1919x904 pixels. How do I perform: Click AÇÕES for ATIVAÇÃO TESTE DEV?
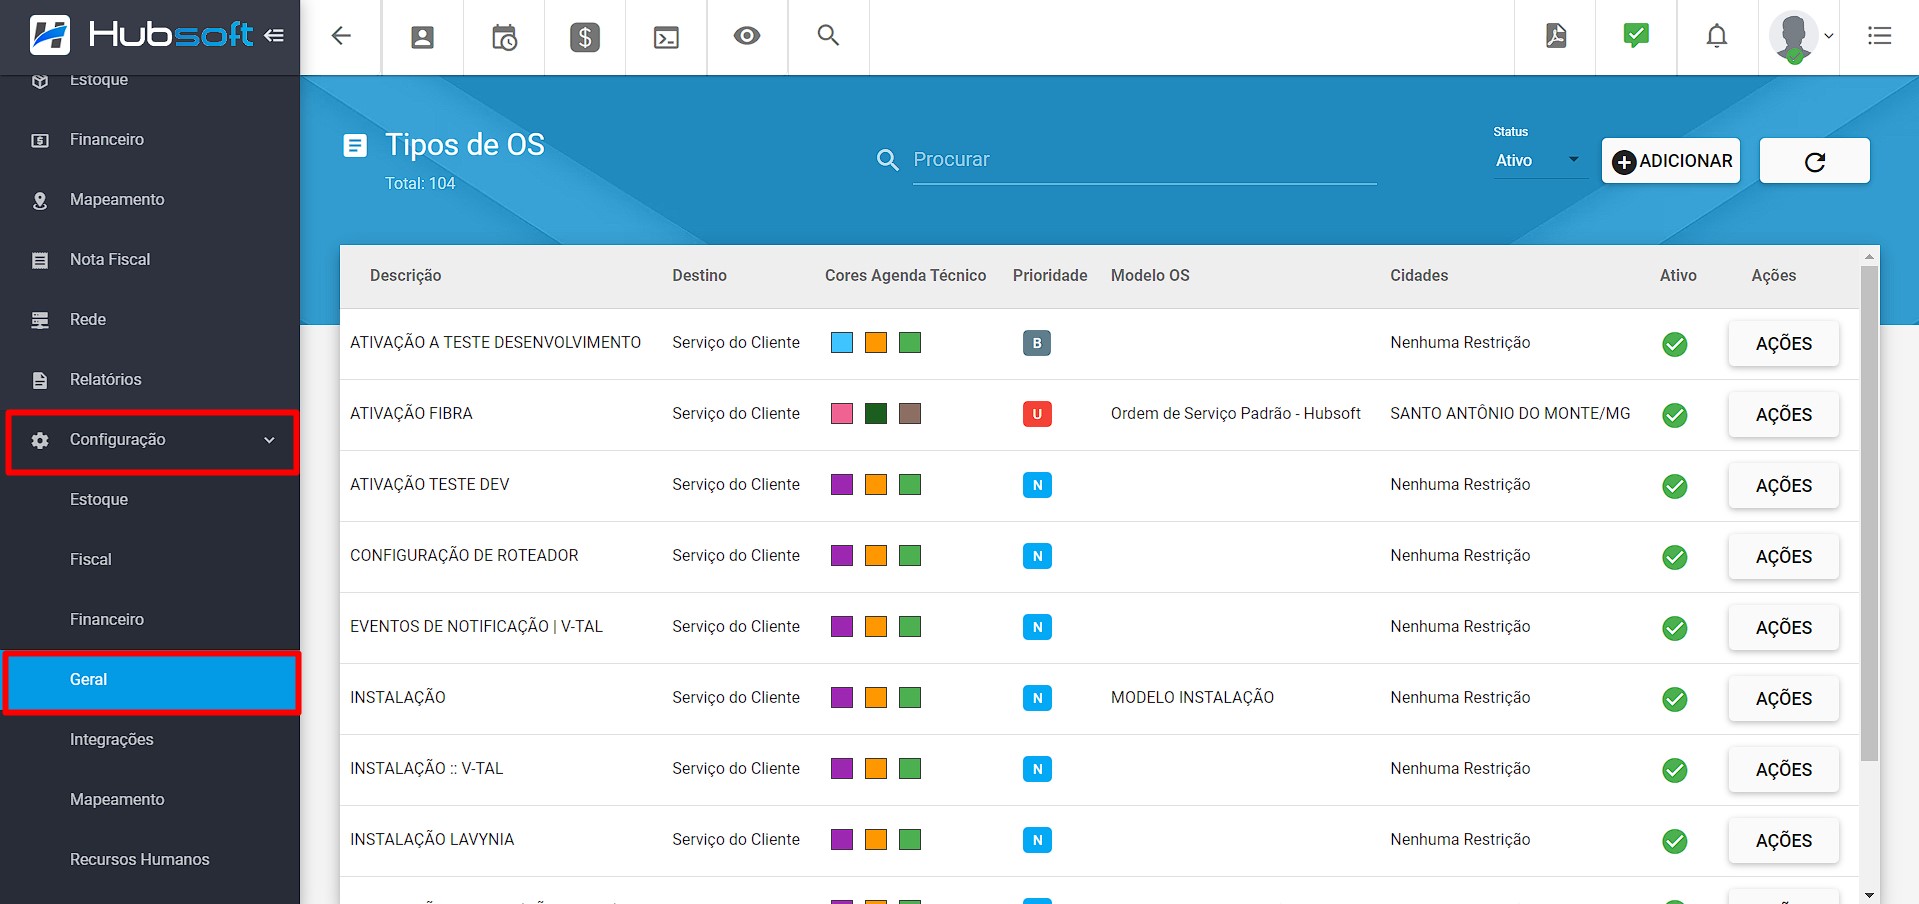click(1783, 486)
